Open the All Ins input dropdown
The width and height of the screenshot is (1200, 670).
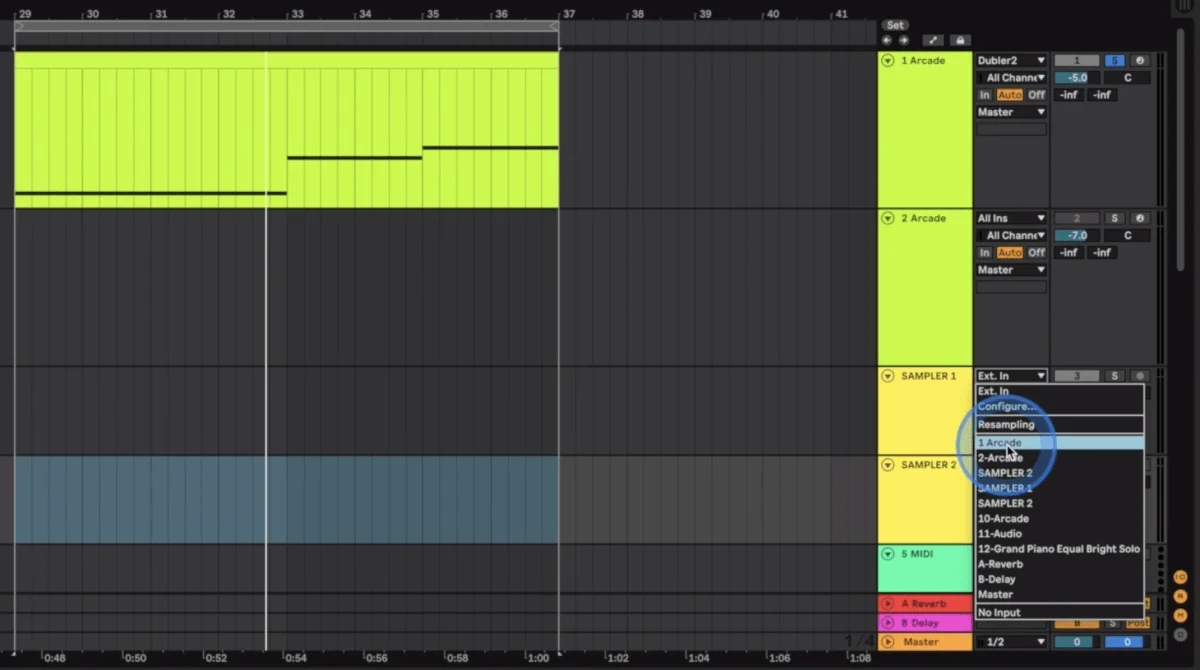1012,218
